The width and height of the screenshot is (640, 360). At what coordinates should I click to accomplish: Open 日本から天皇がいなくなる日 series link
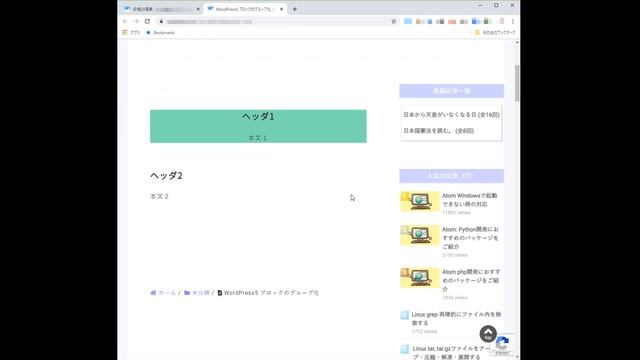click(451, 115)
